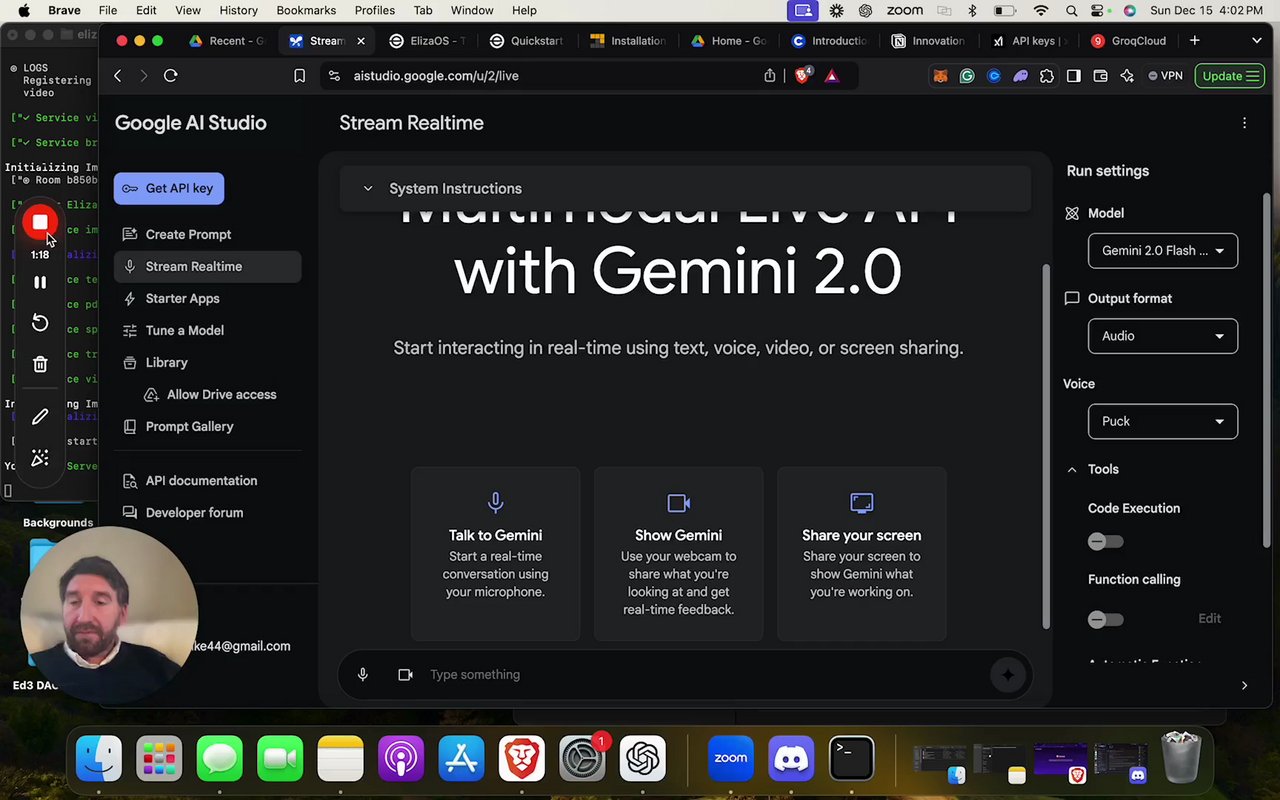Viewport: 1280px width, 800px height.
Task: Open the MetaMask fox extension
Action: (x=940, y=76)
